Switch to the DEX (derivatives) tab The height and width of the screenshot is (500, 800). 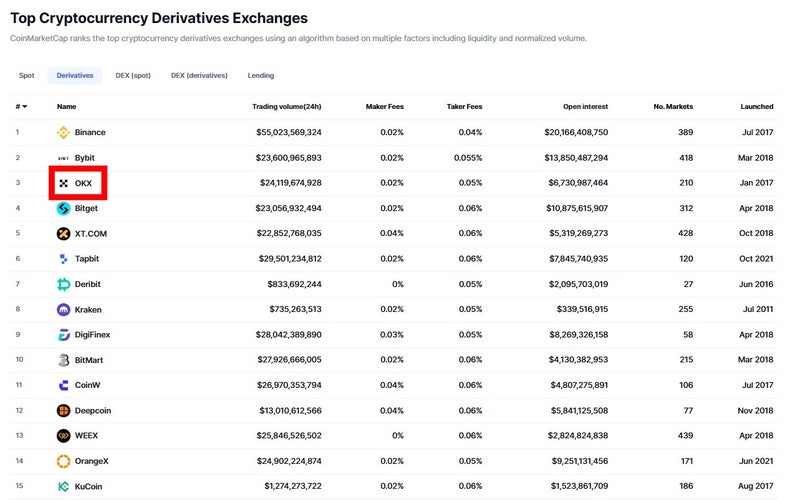(x=199, y=76)
